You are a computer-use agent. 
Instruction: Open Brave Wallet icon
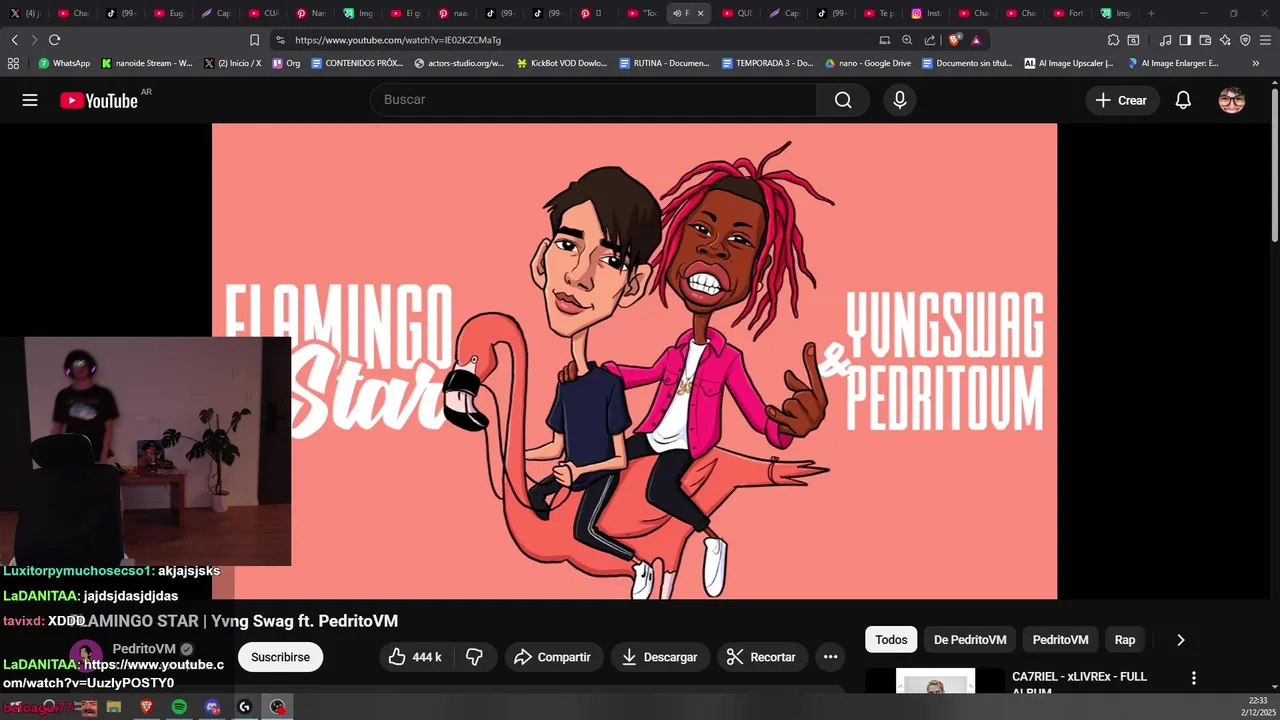pyautogui.click(x=1205, y=40)
